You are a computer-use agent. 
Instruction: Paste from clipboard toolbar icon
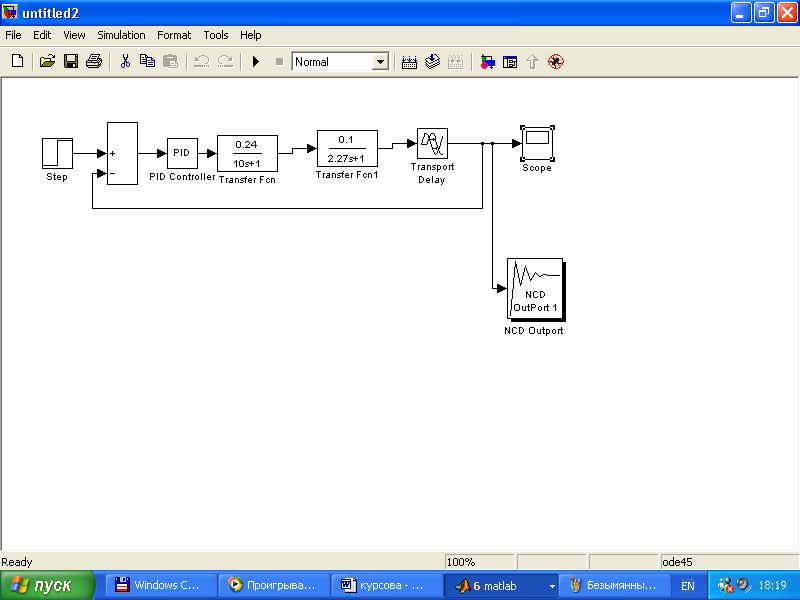(170, 62)
